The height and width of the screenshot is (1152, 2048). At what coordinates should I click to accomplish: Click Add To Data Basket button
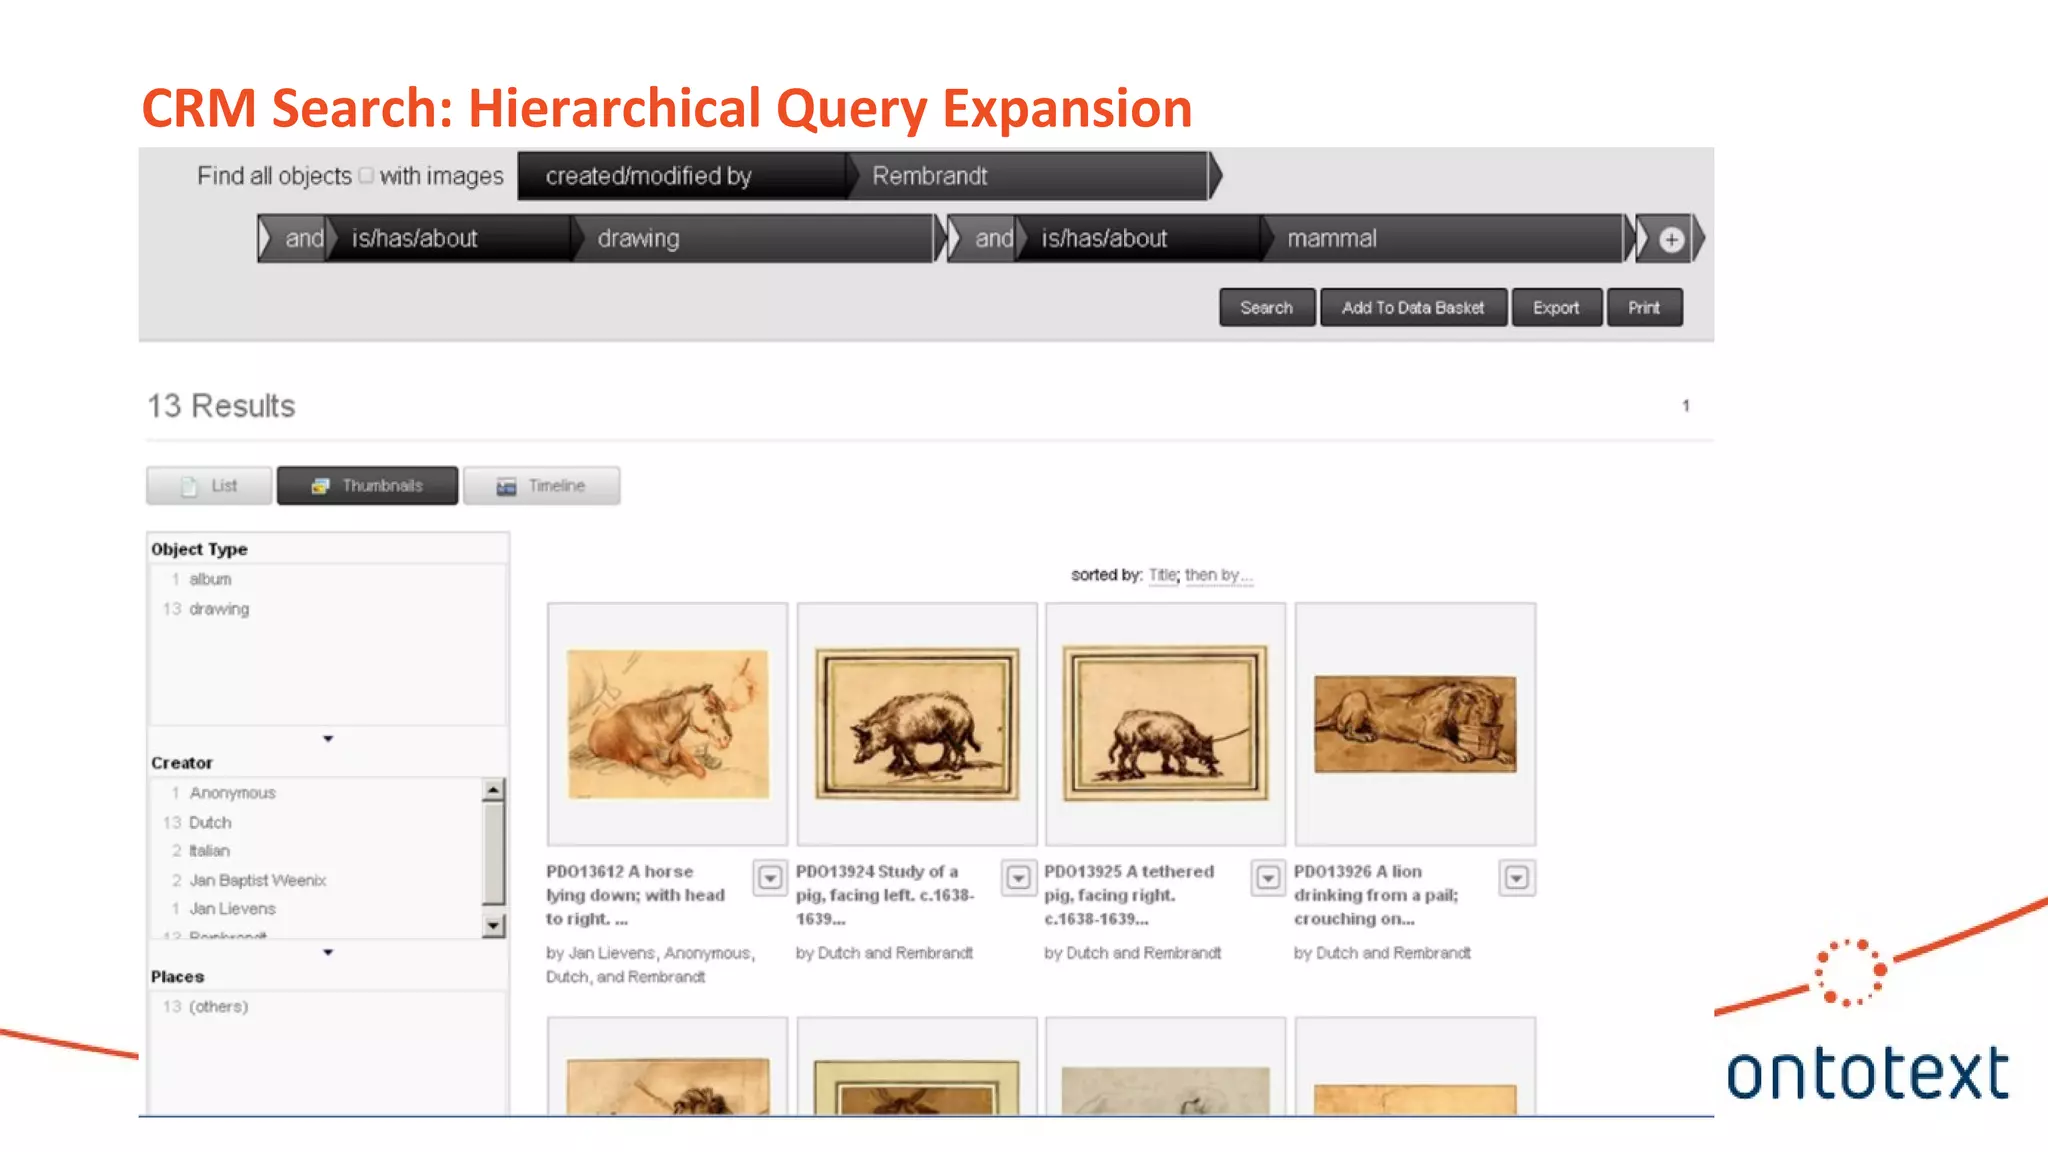tap(1412, 308)
